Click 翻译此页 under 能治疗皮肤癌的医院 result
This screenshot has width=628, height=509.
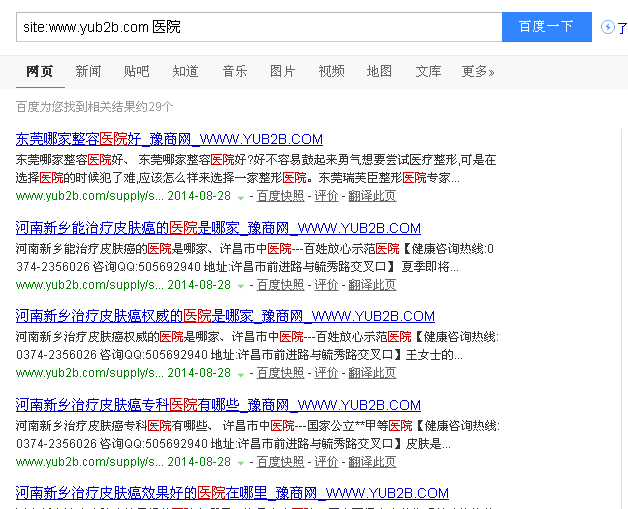372,285
